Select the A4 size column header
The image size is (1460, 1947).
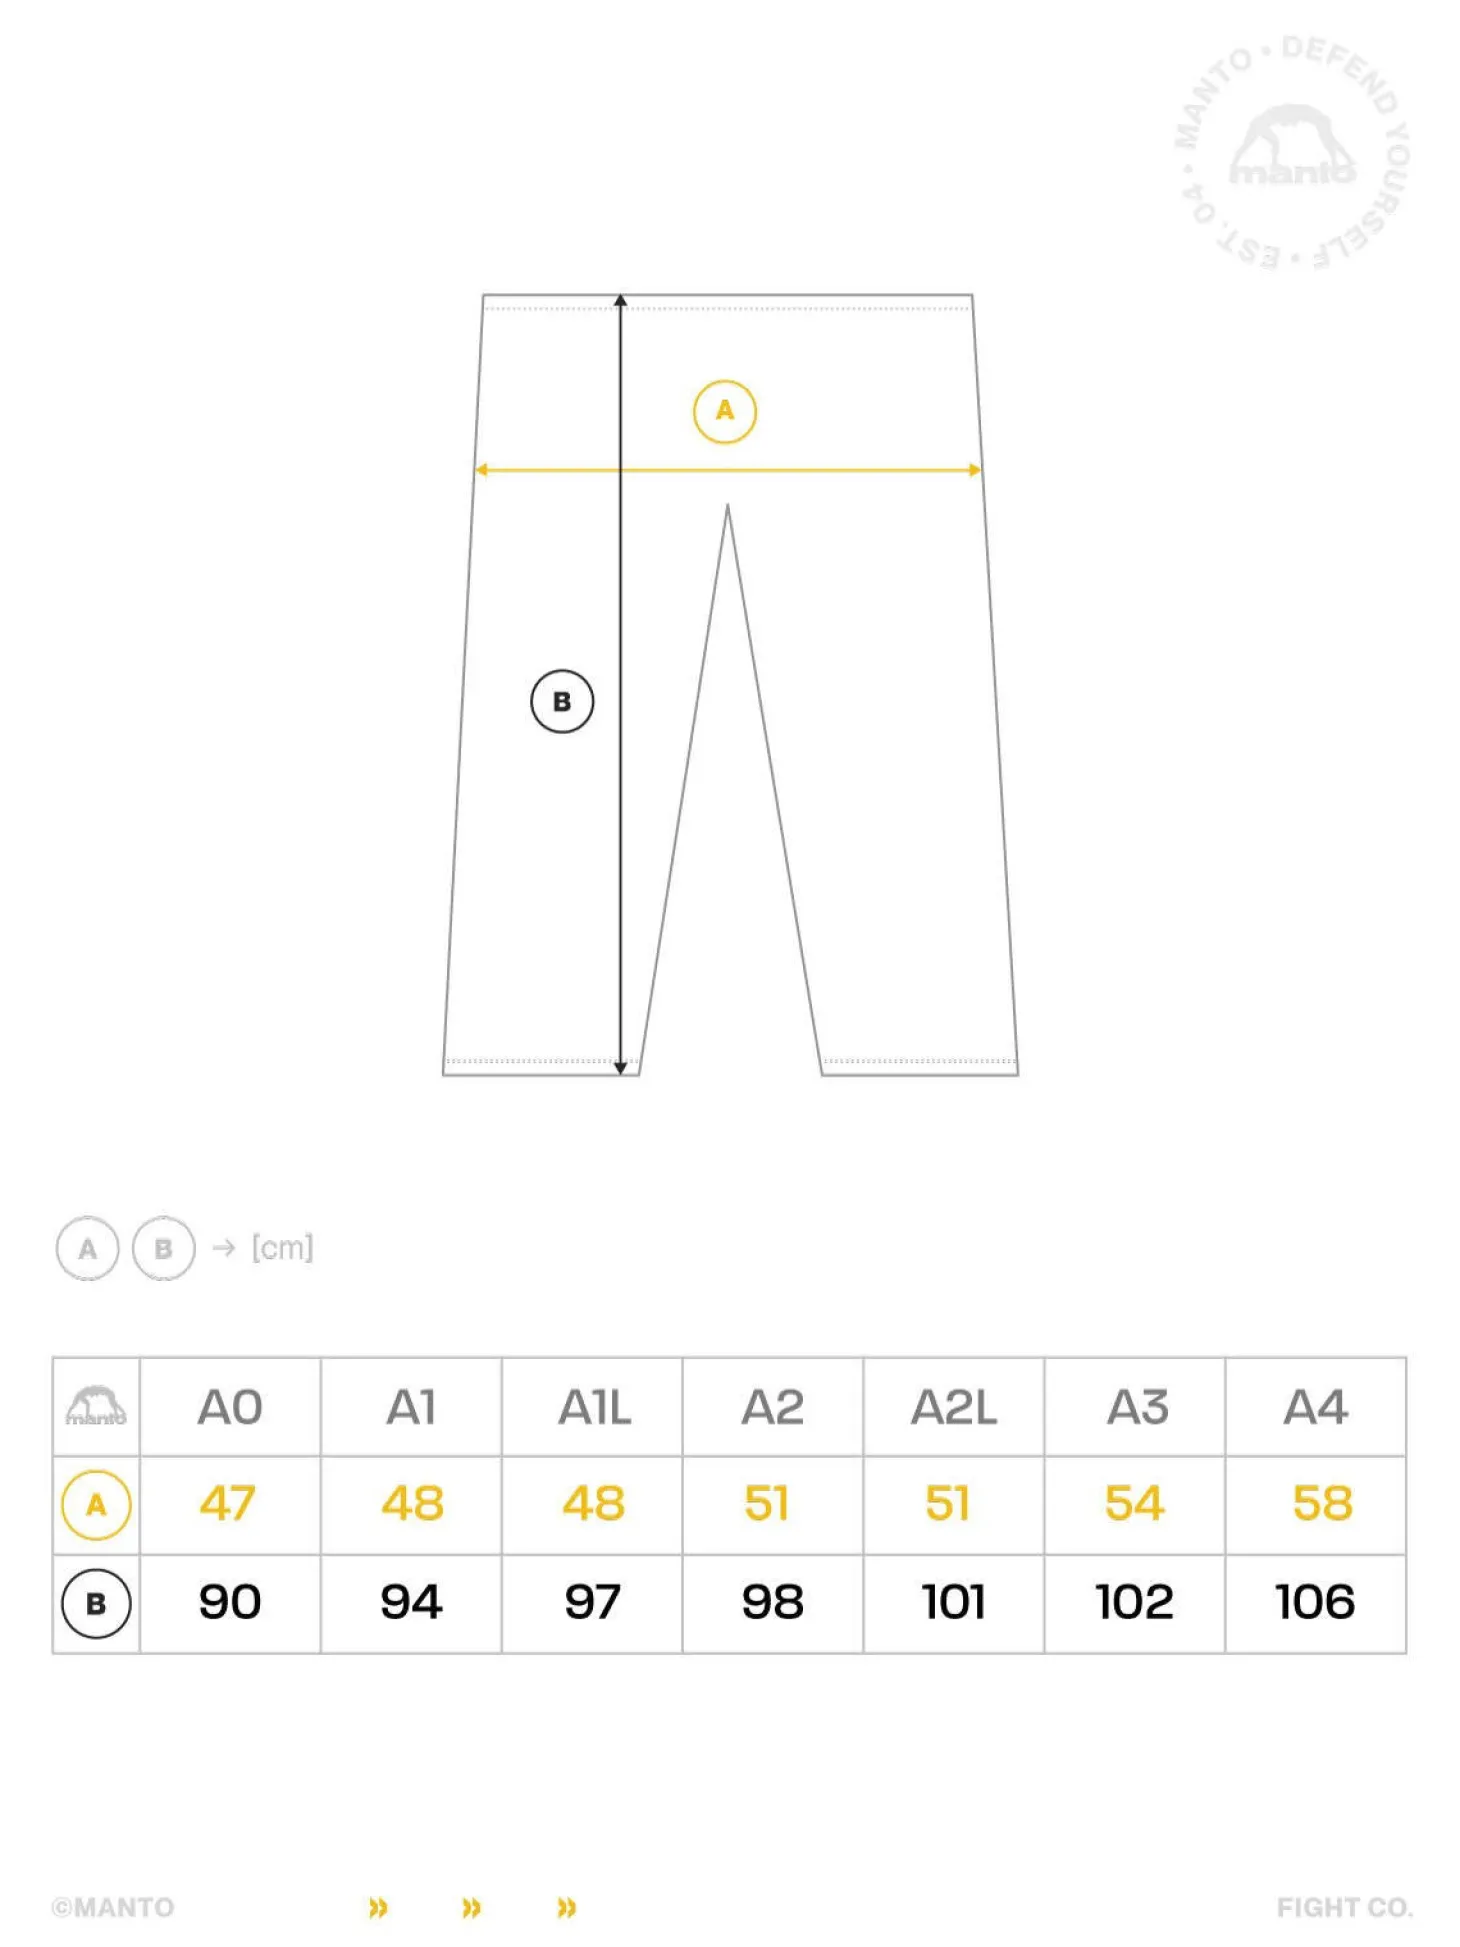pos(1316,1407)
